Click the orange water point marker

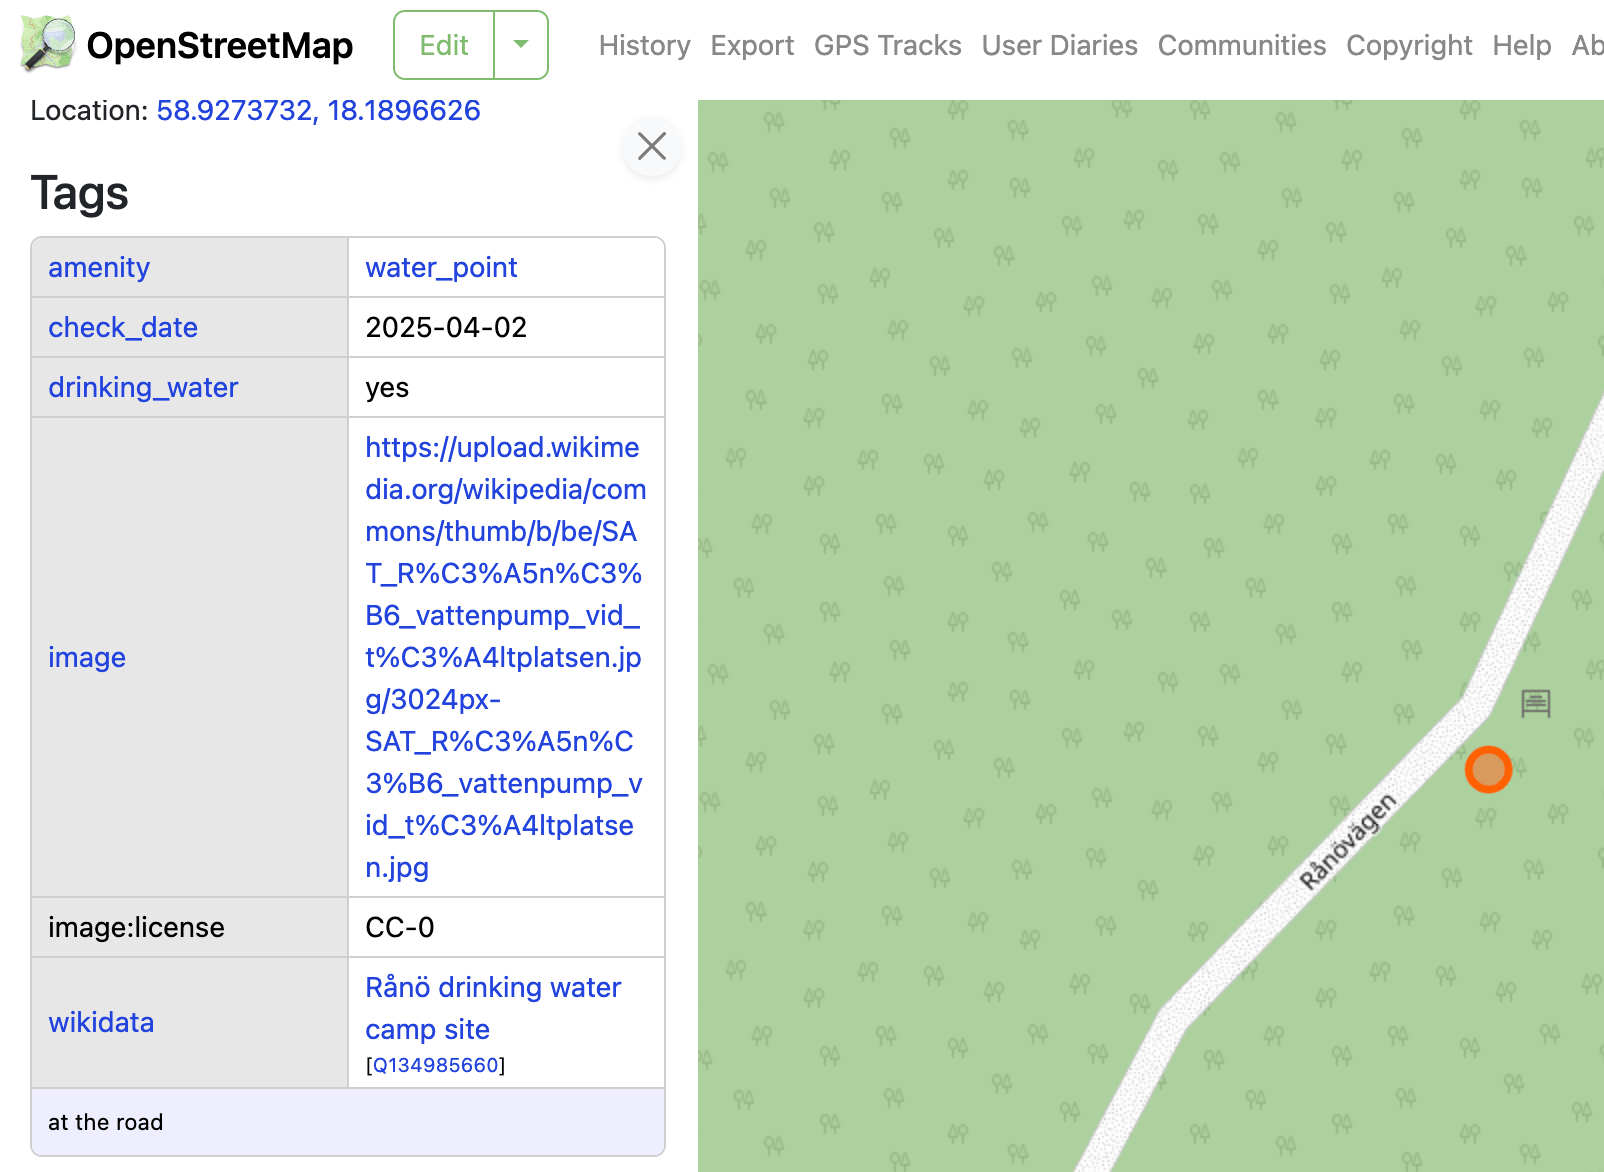click(x=1487, y=770)
